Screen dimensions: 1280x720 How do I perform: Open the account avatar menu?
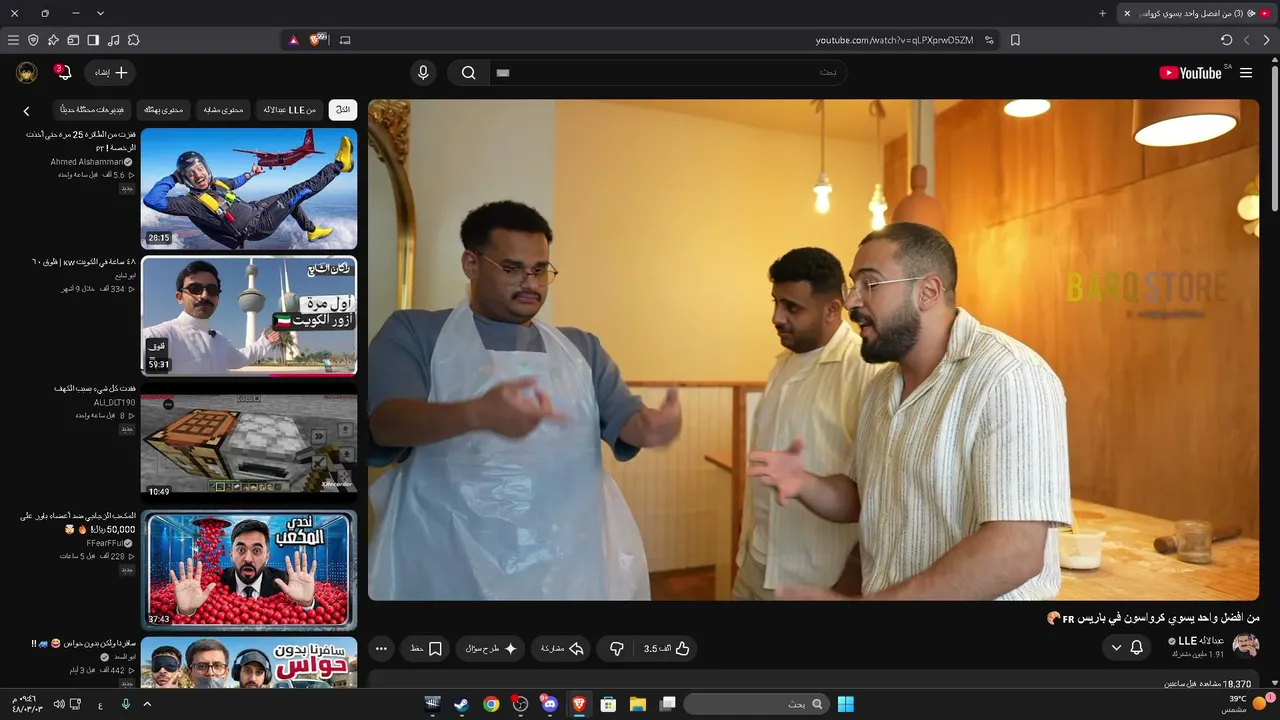coord(27,73)
